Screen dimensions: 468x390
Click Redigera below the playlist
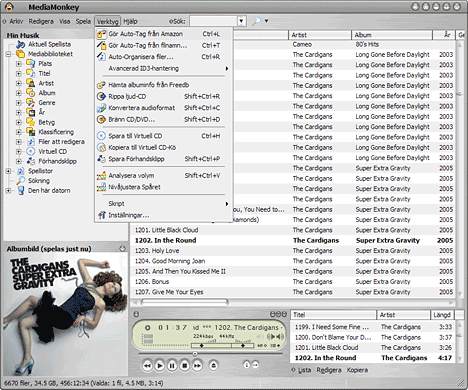pos(329,370)
